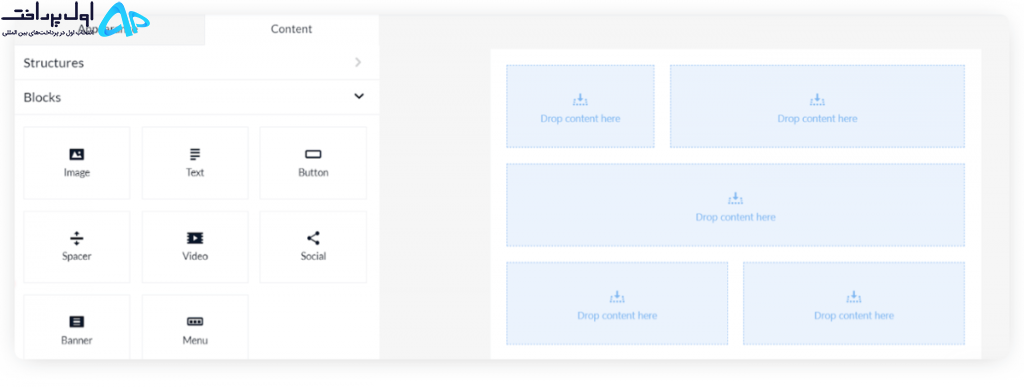Click the Banner block label
Image resolution: width=1024 pixels, height=387 pixels.
(76, 340)
